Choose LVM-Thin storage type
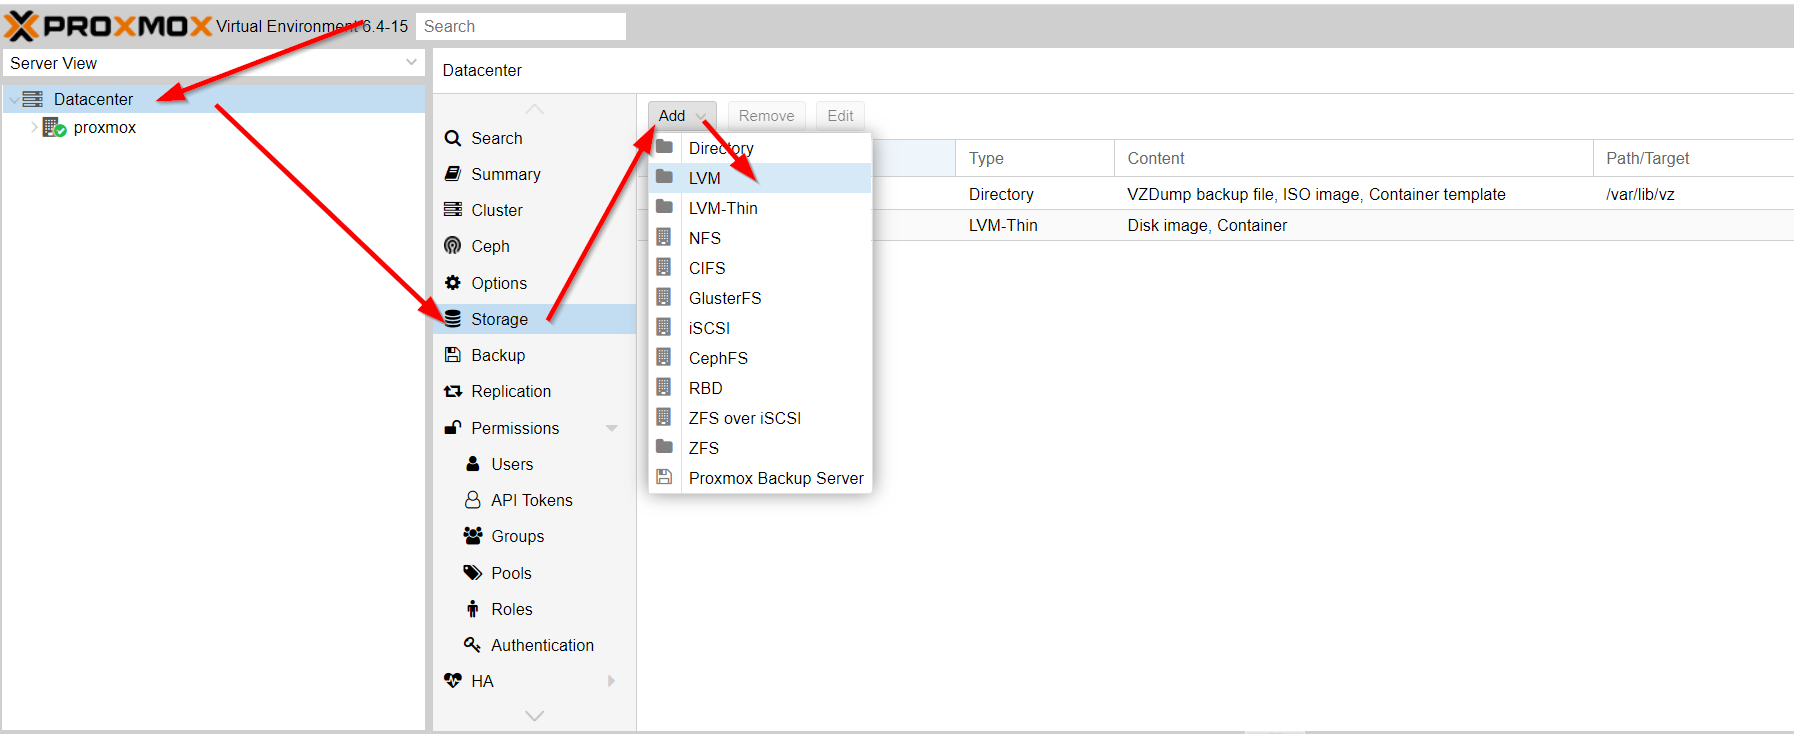Image resolution: width=1794 pixels, height=734 pixels. point(760,208)
